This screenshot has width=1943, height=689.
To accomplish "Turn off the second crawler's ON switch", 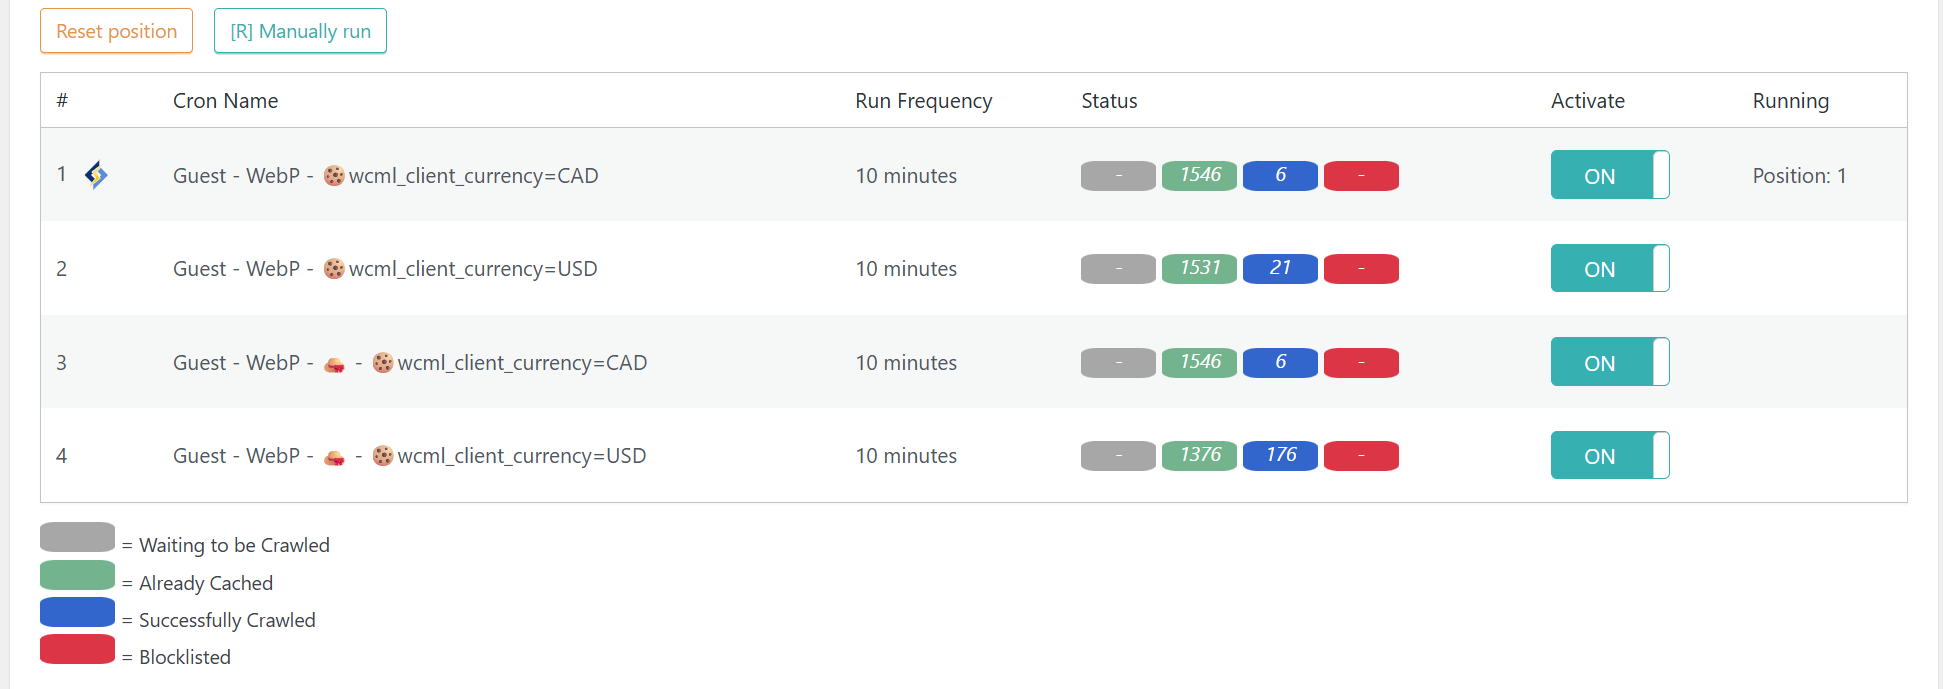I will pyautogui.click(x=1609, y=269).
